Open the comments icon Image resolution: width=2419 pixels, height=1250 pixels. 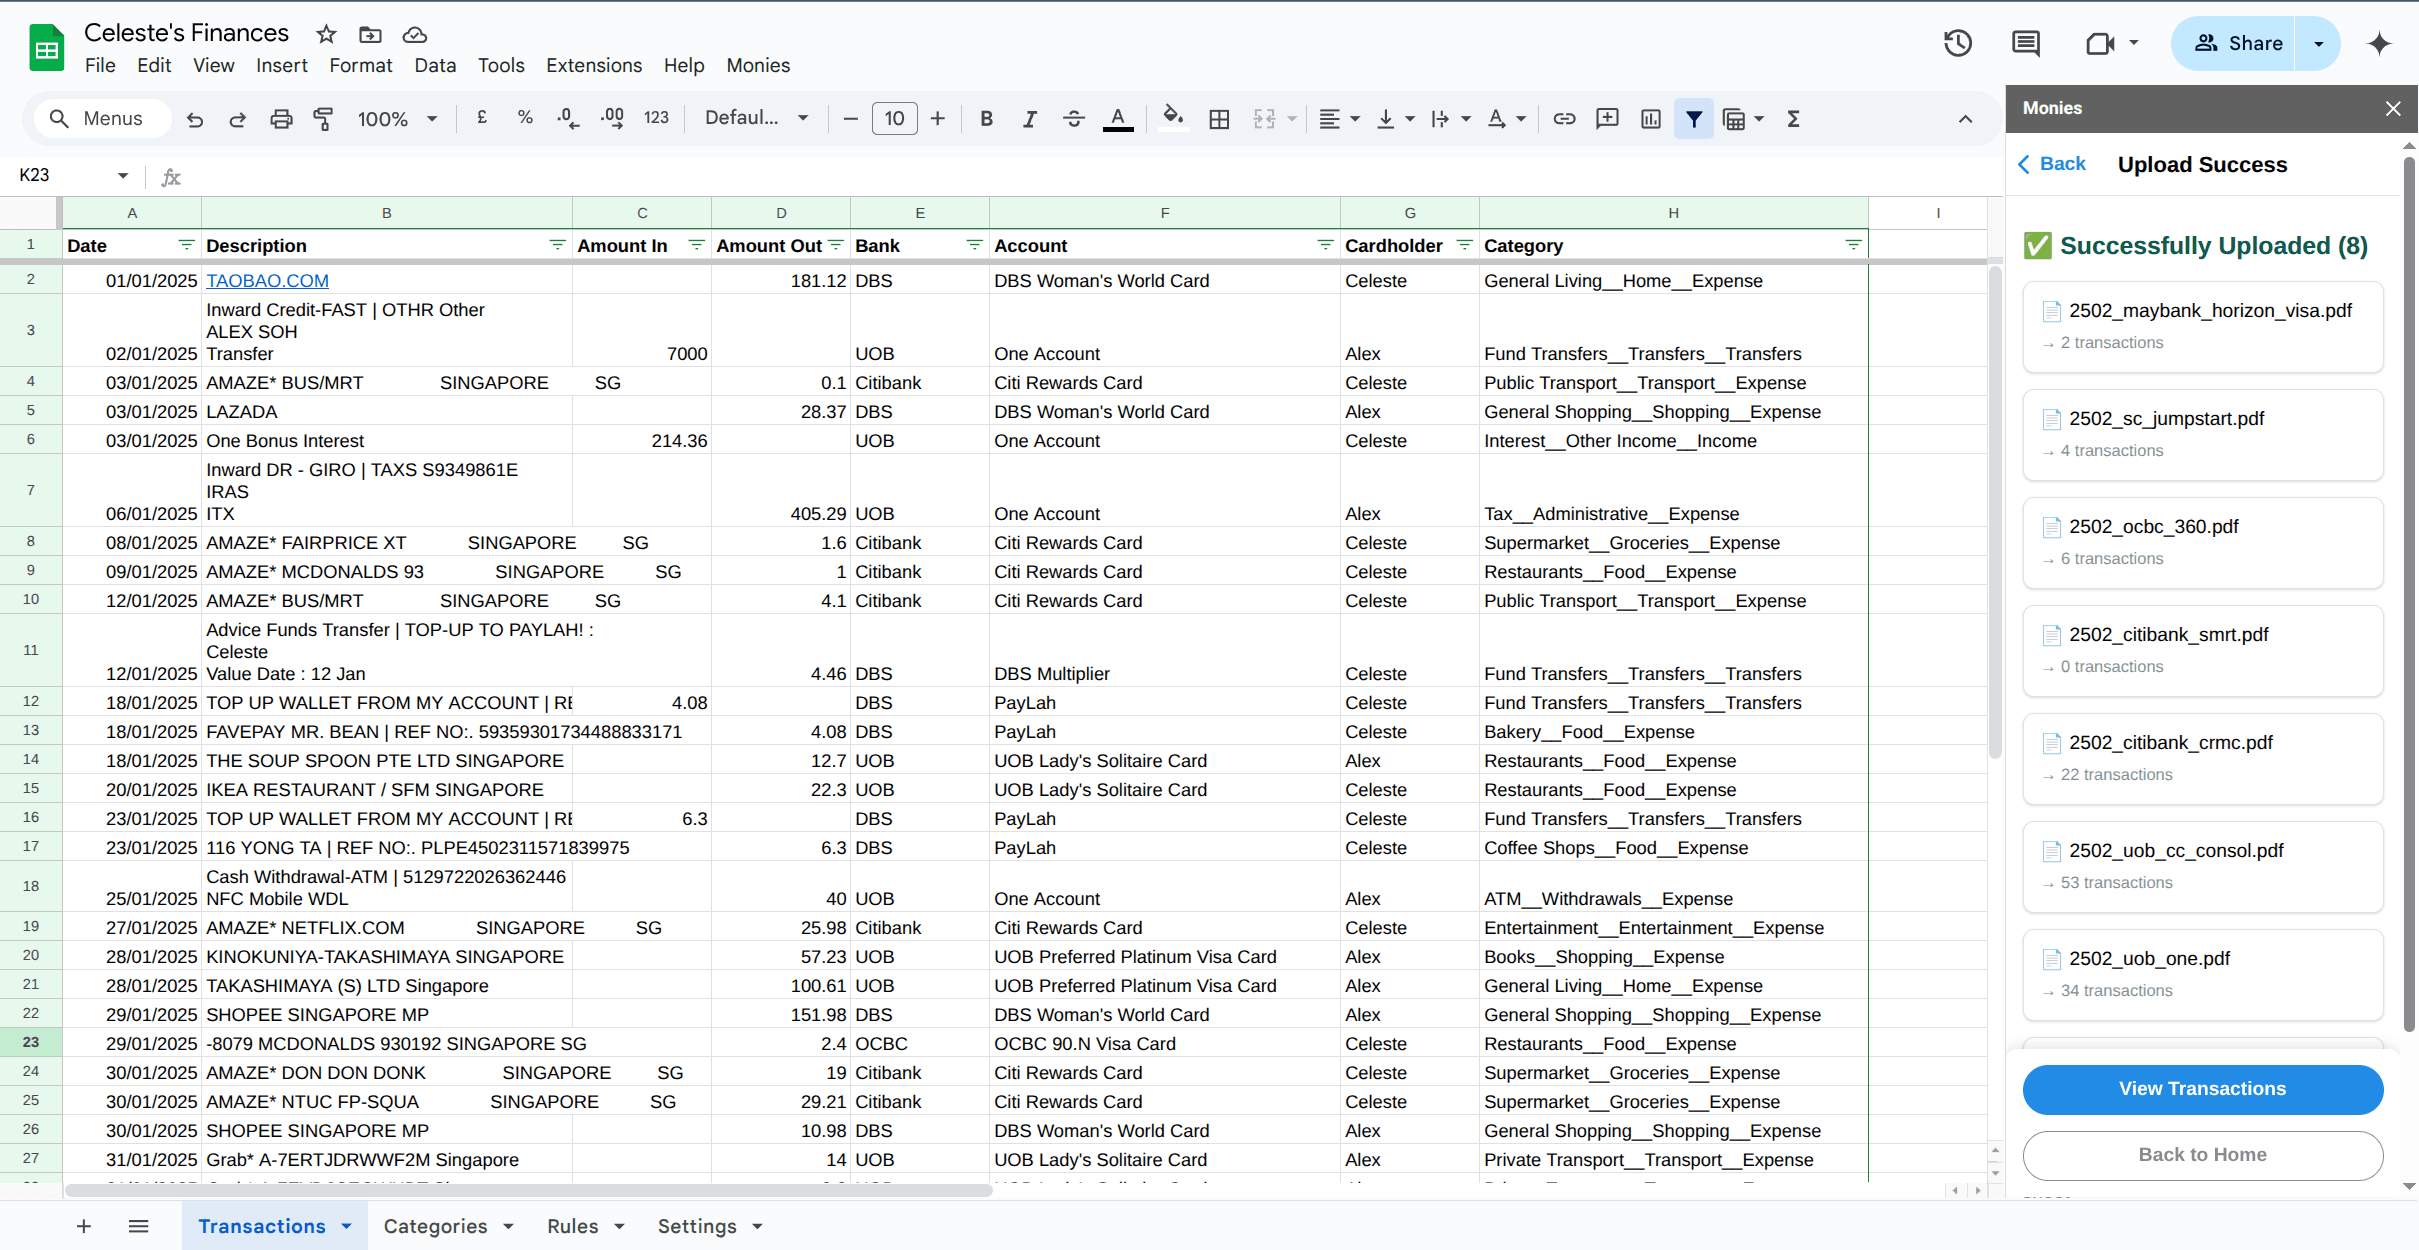(x=2025, y=43)
